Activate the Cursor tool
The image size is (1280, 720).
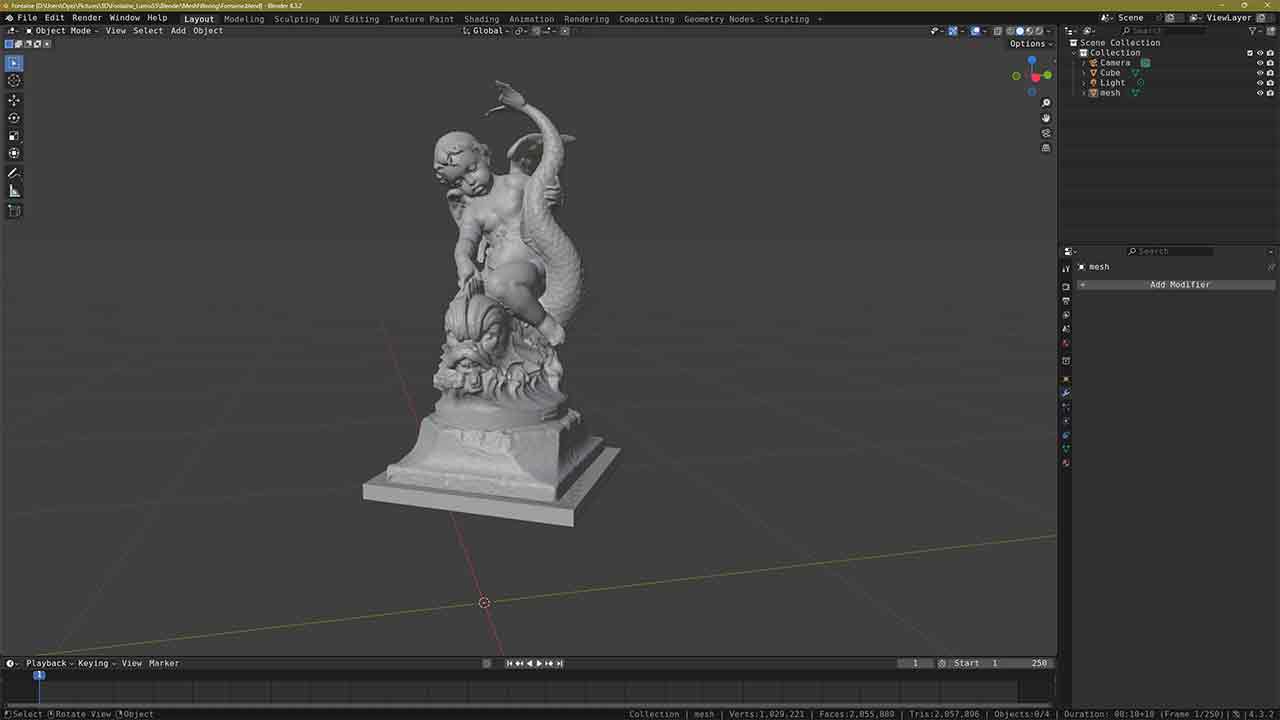click(14, 80)
